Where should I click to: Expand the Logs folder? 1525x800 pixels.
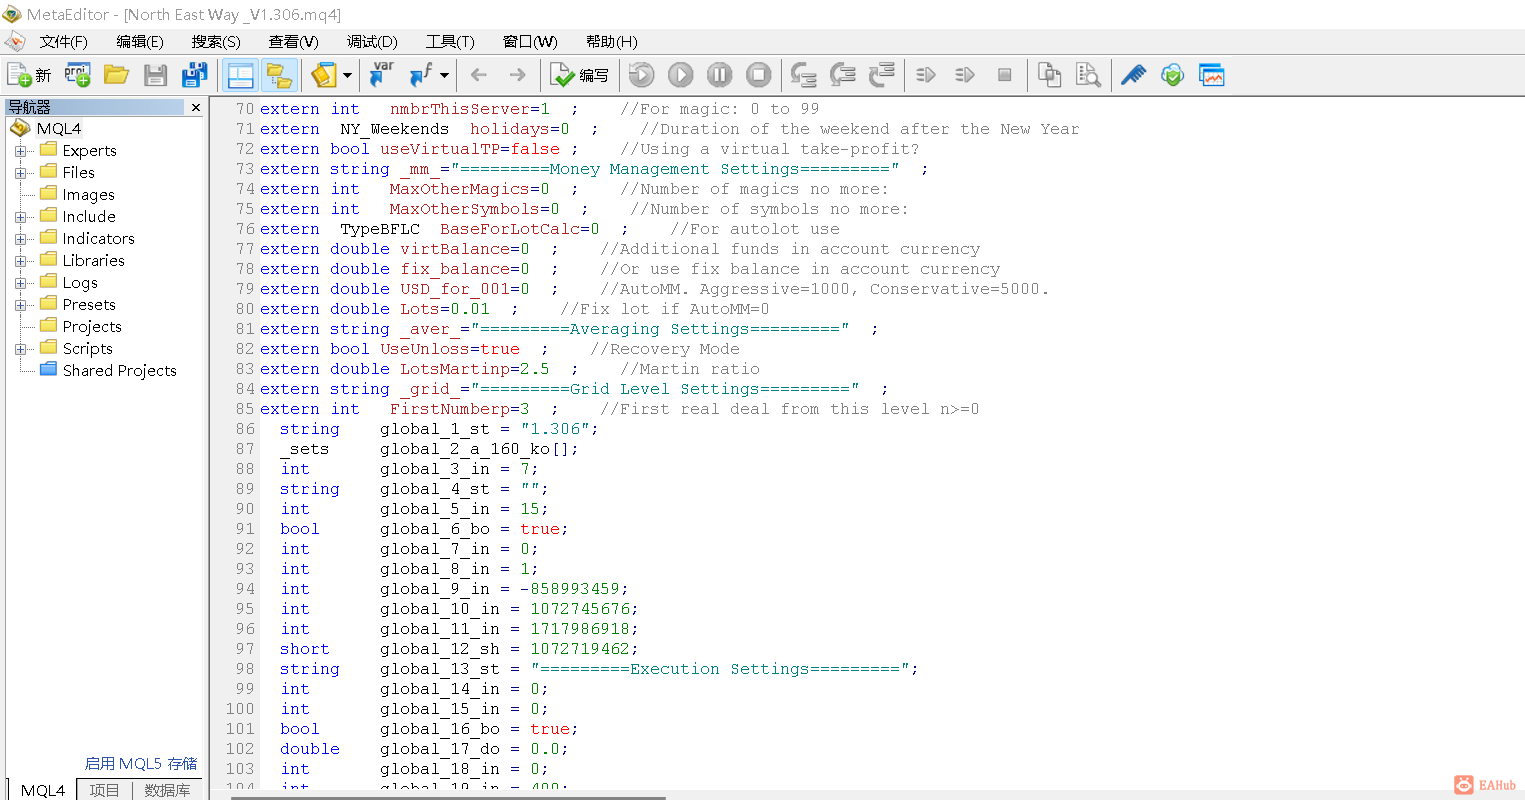[x=20, y=283]
